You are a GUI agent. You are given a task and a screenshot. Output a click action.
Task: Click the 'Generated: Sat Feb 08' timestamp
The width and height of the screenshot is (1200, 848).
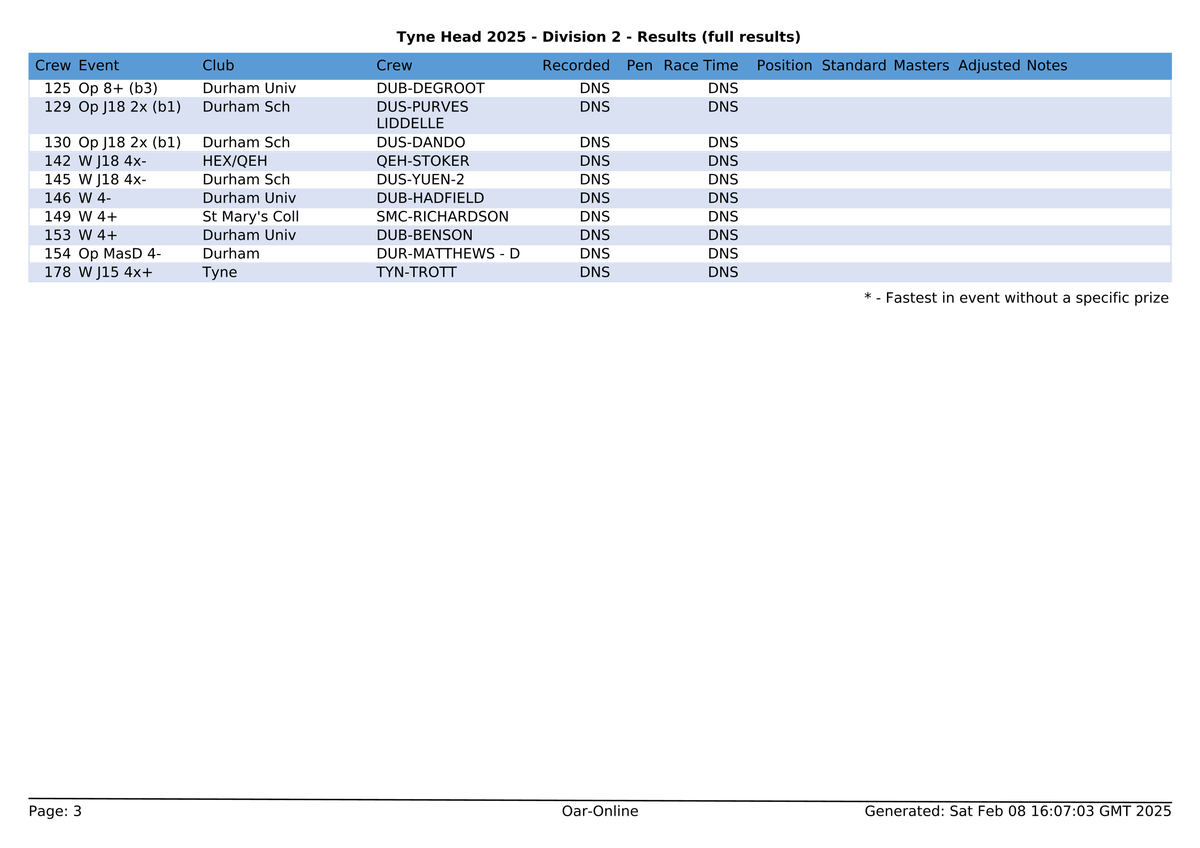(x=1017, y=811)
